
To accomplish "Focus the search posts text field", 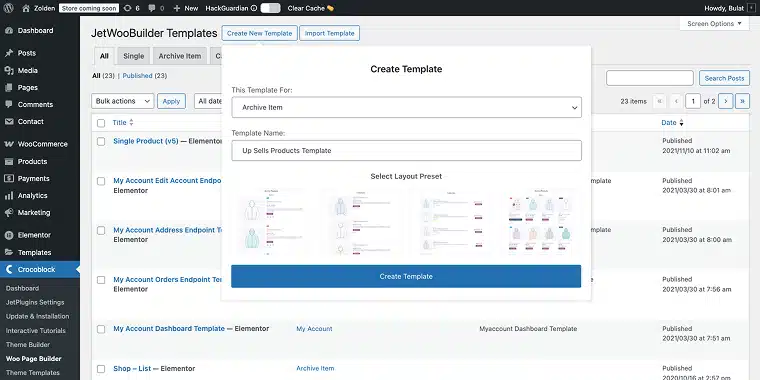I will tap(649, 78).
